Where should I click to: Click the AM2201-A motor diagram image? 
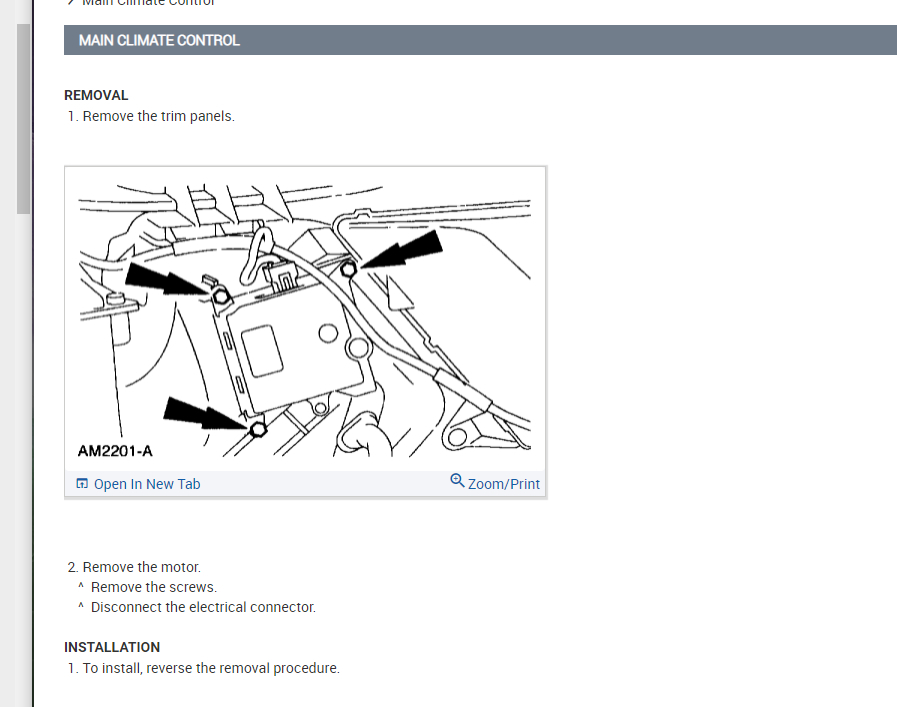click(305, 319)
